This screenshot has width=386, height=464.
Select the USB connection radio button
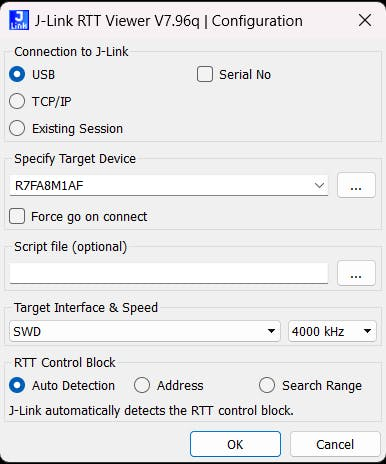[x=17, y=74]
